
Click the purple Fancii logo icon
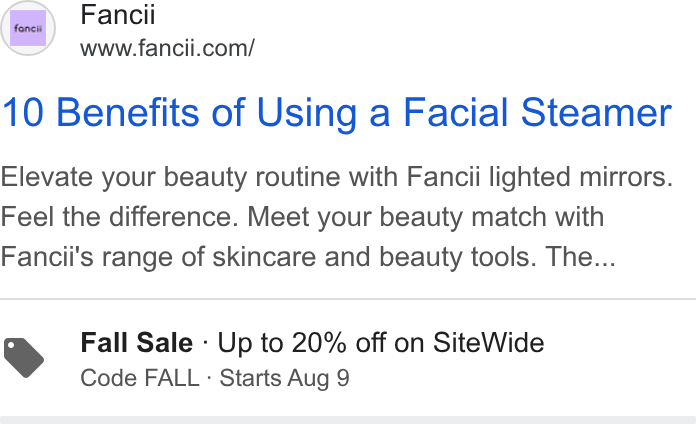28,28
